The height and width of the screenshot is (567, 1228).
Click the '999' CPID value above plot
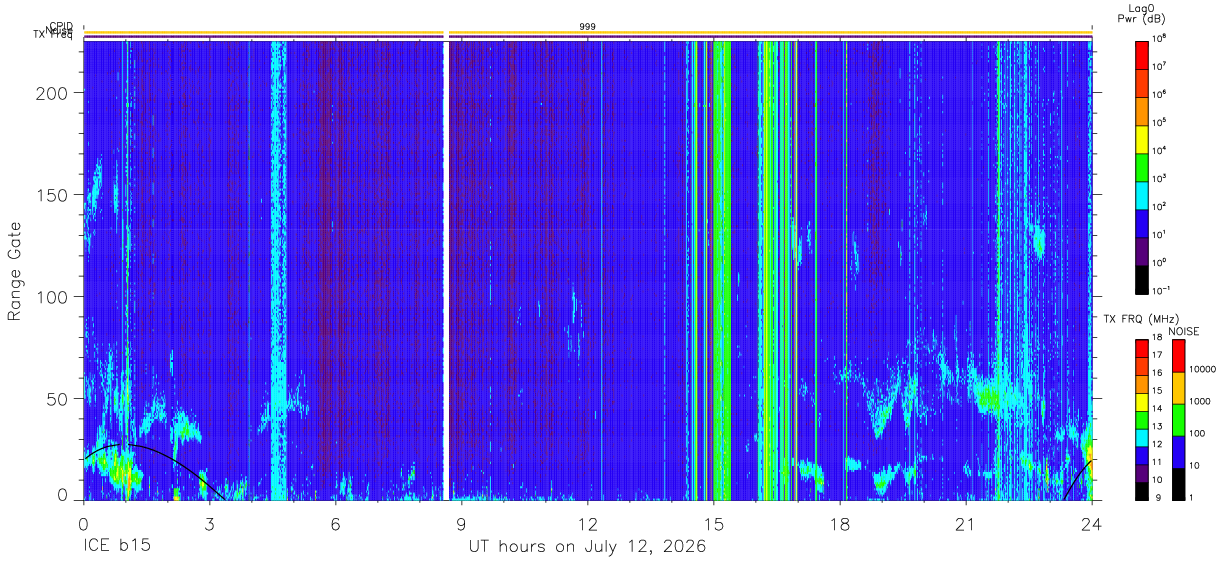[588, 26]
